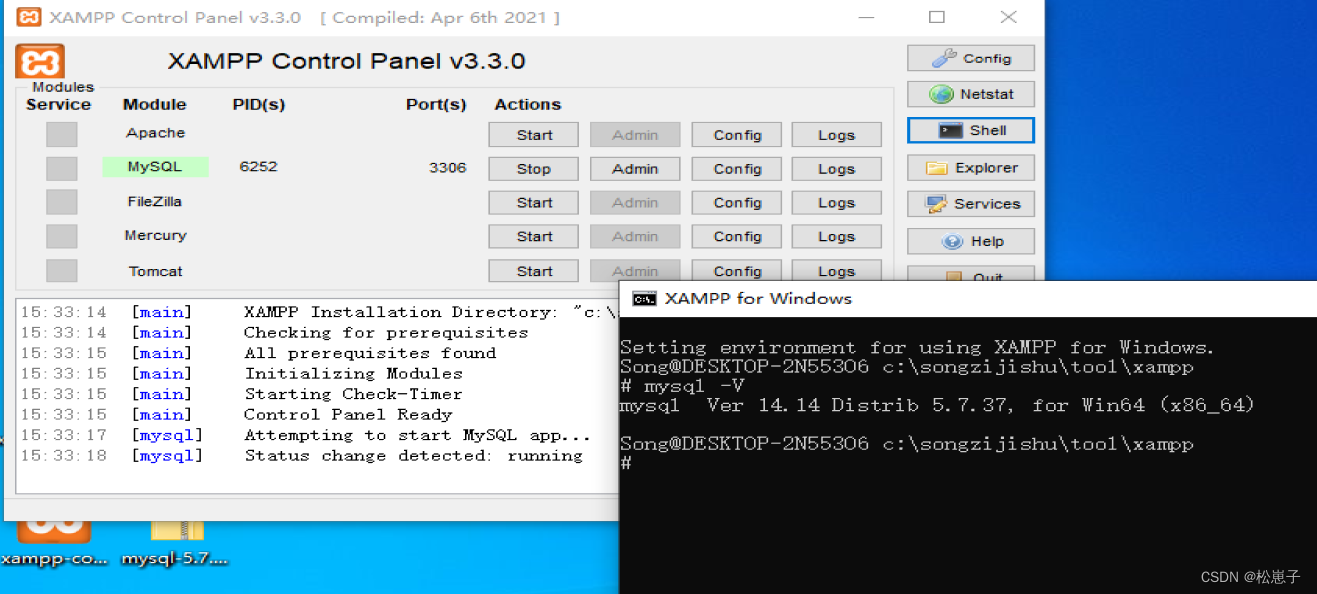Viewport: 1317px width, 594px height.
Task: Click the Mercury module label
Action: click(155, 235)
